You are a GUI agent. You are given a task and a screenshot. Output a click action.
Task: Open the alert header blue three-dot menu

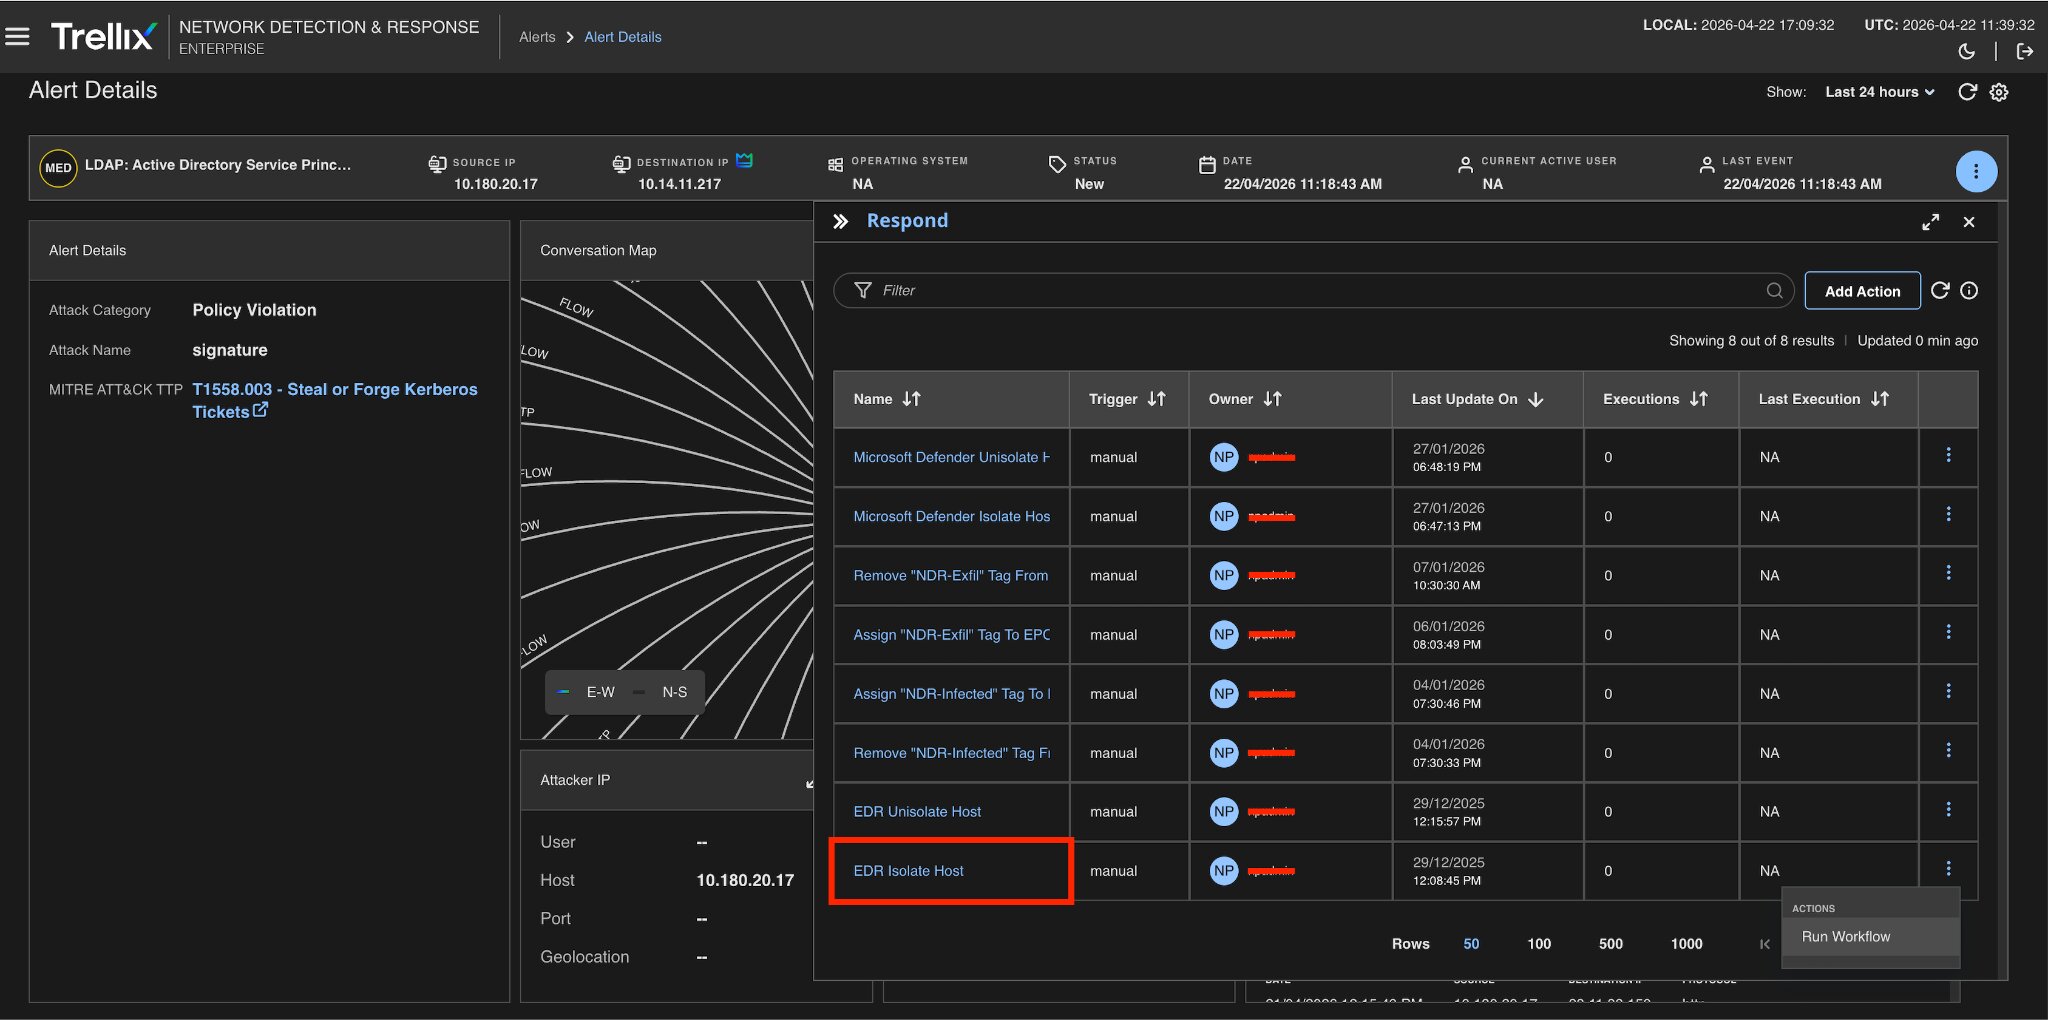pos(1976,172)
